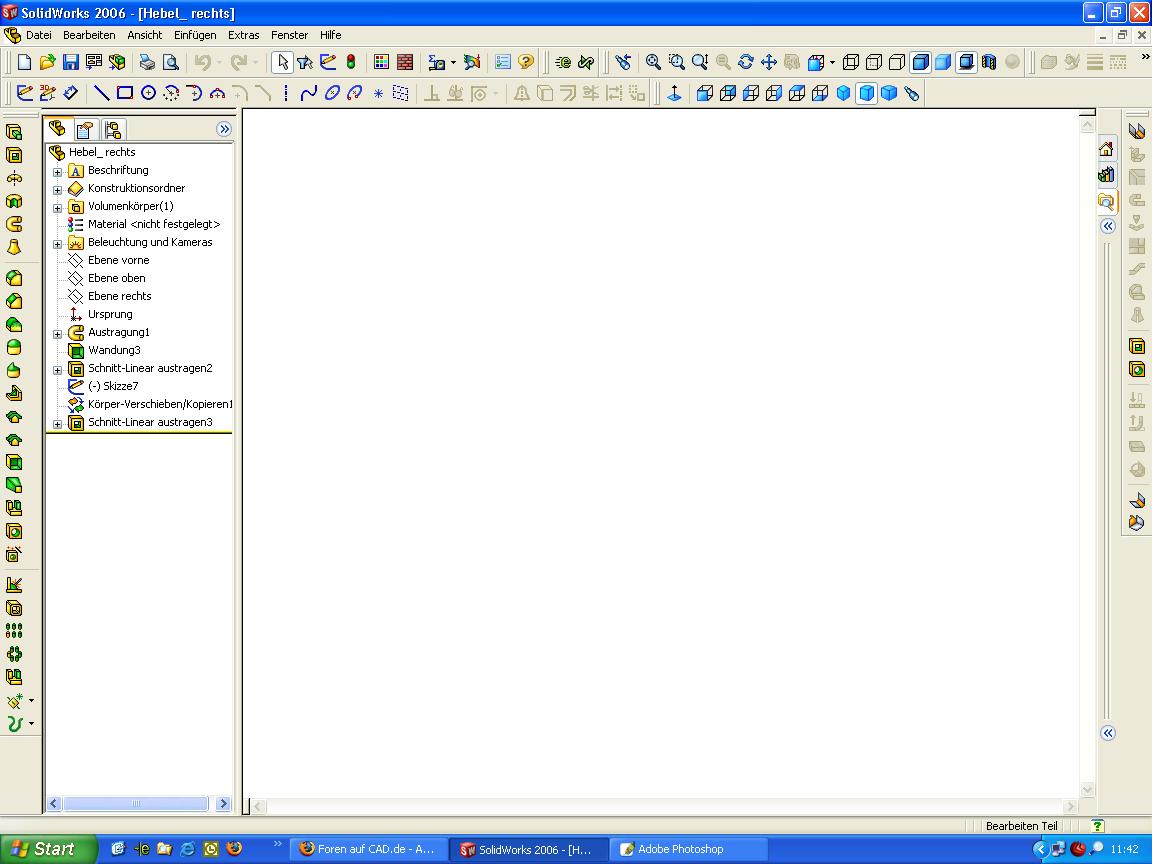The height and width of the screenshot is (864, 1152).
Task: Switch to the PropertyManager tab
Action: point(85,130)
